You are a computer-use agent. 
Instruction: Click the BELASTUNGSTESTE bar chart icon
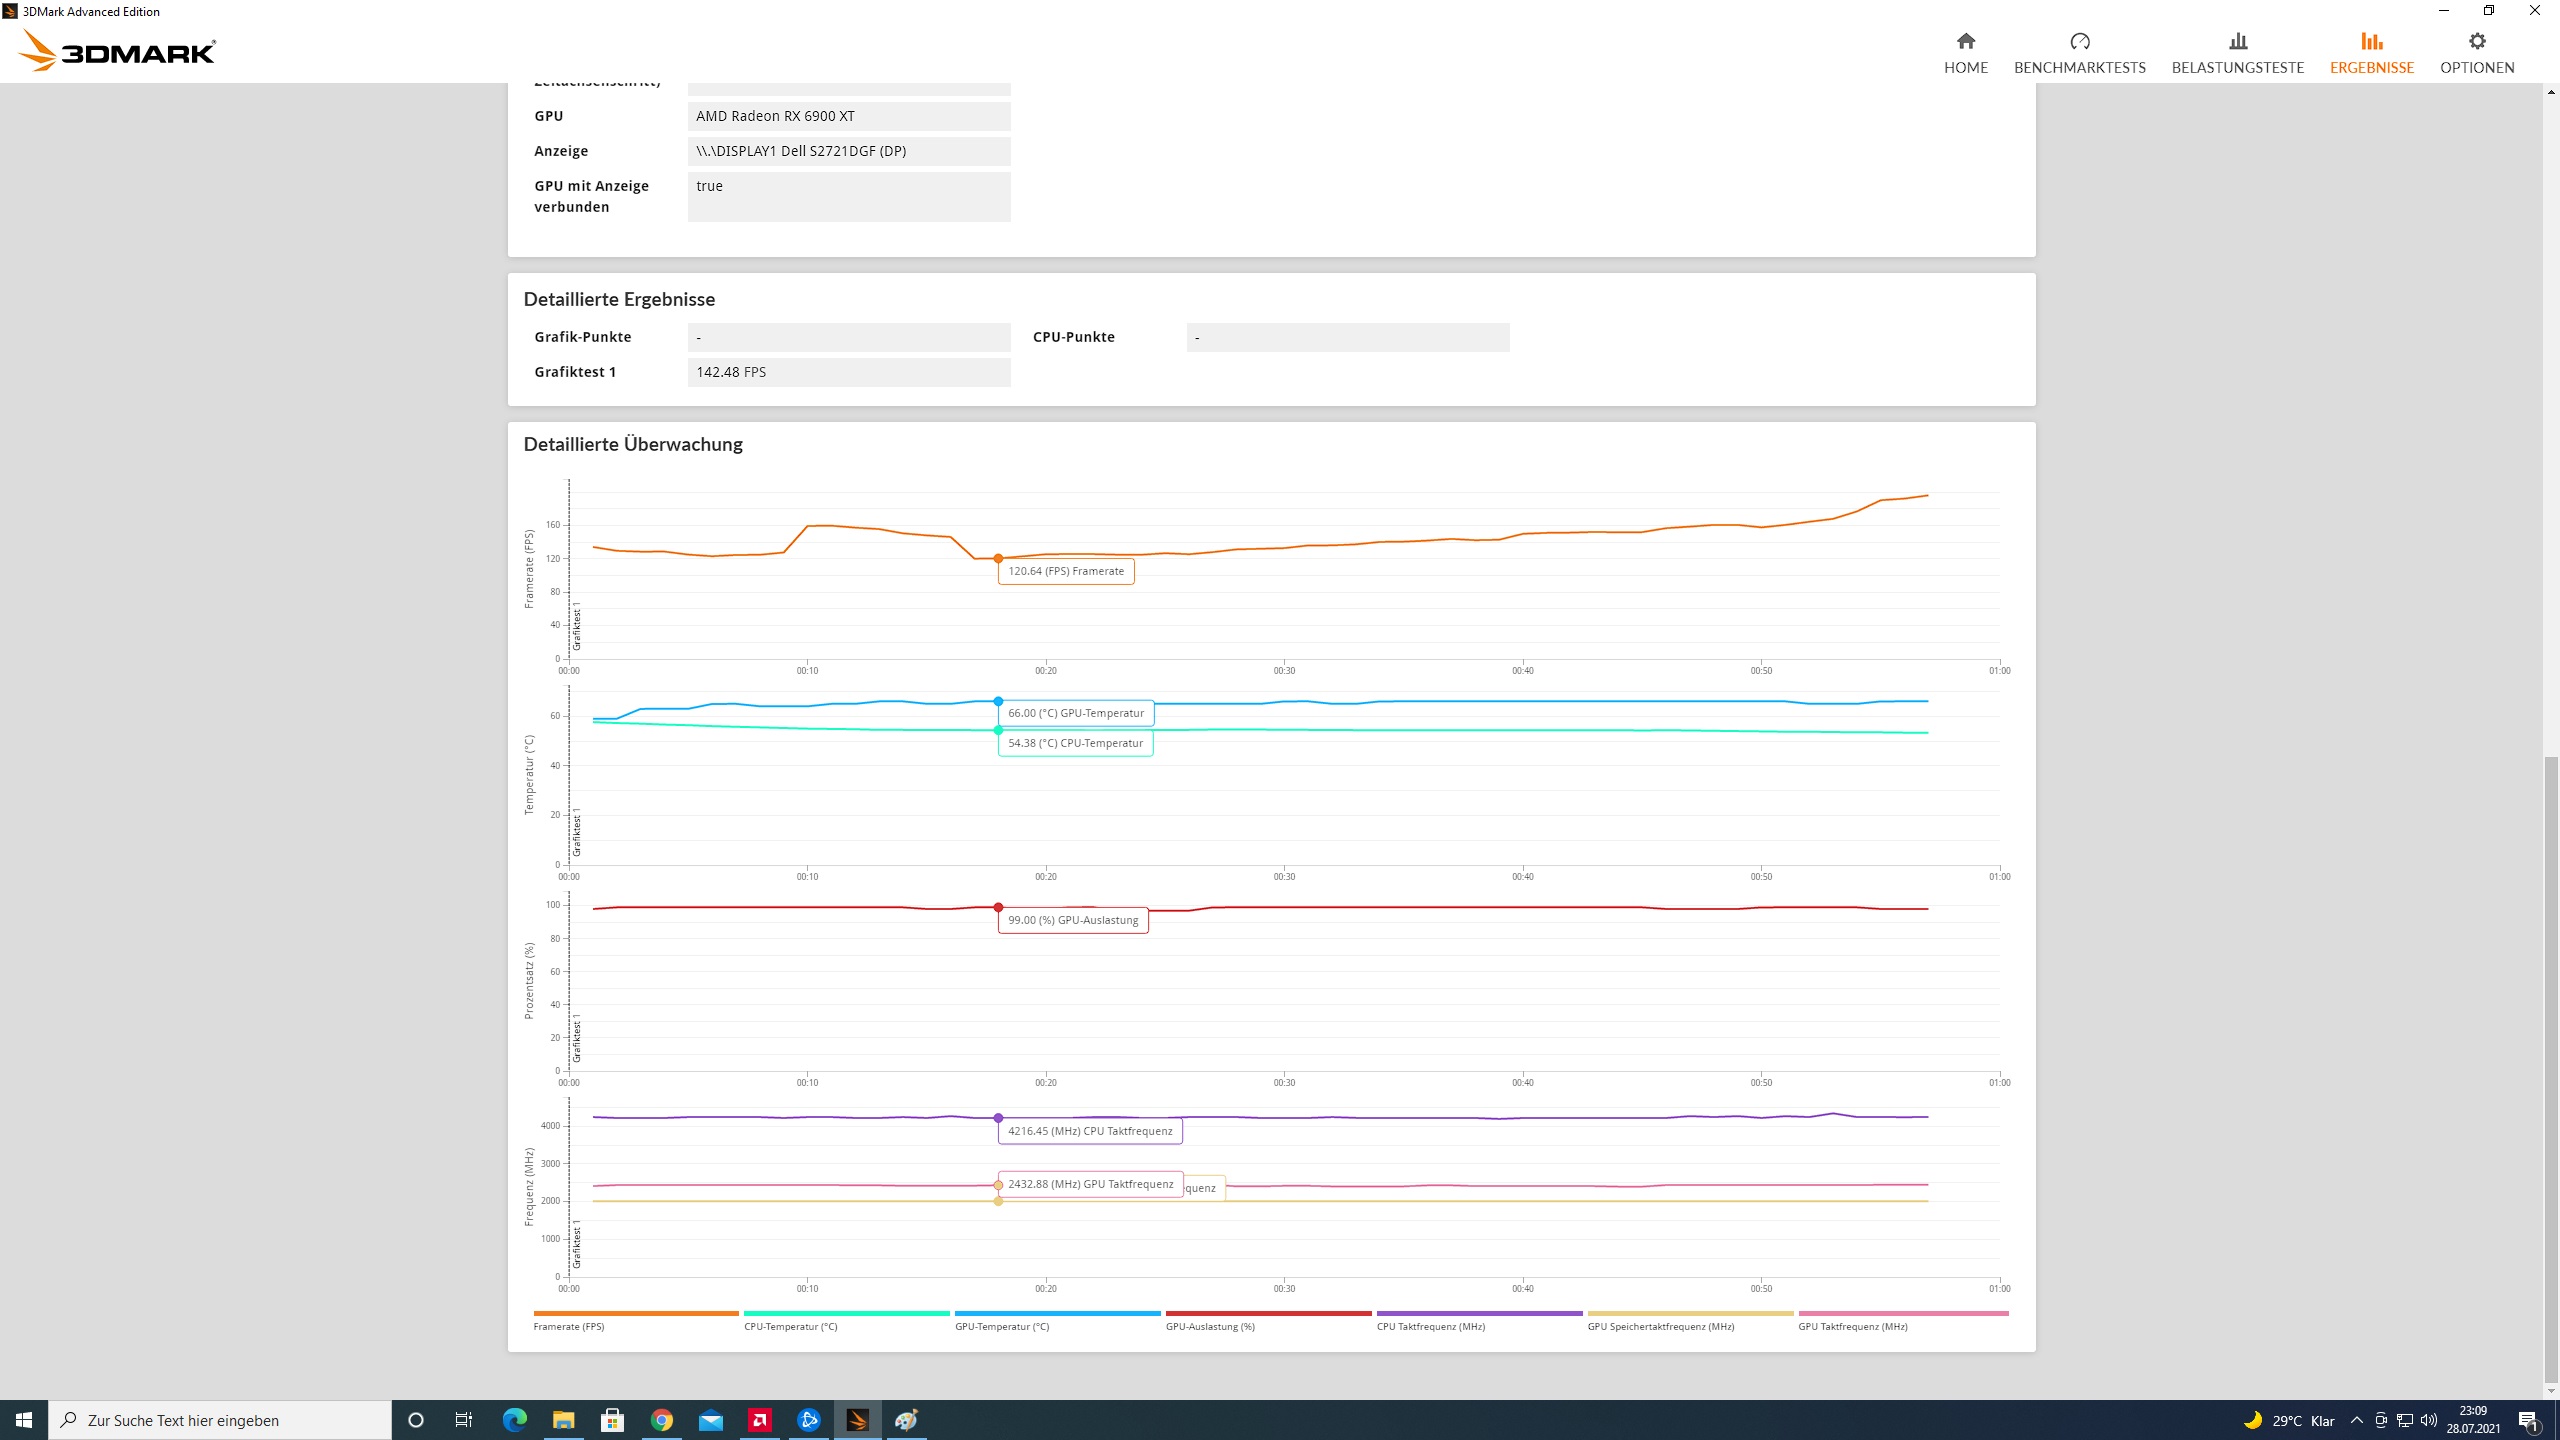(2238, 41)
